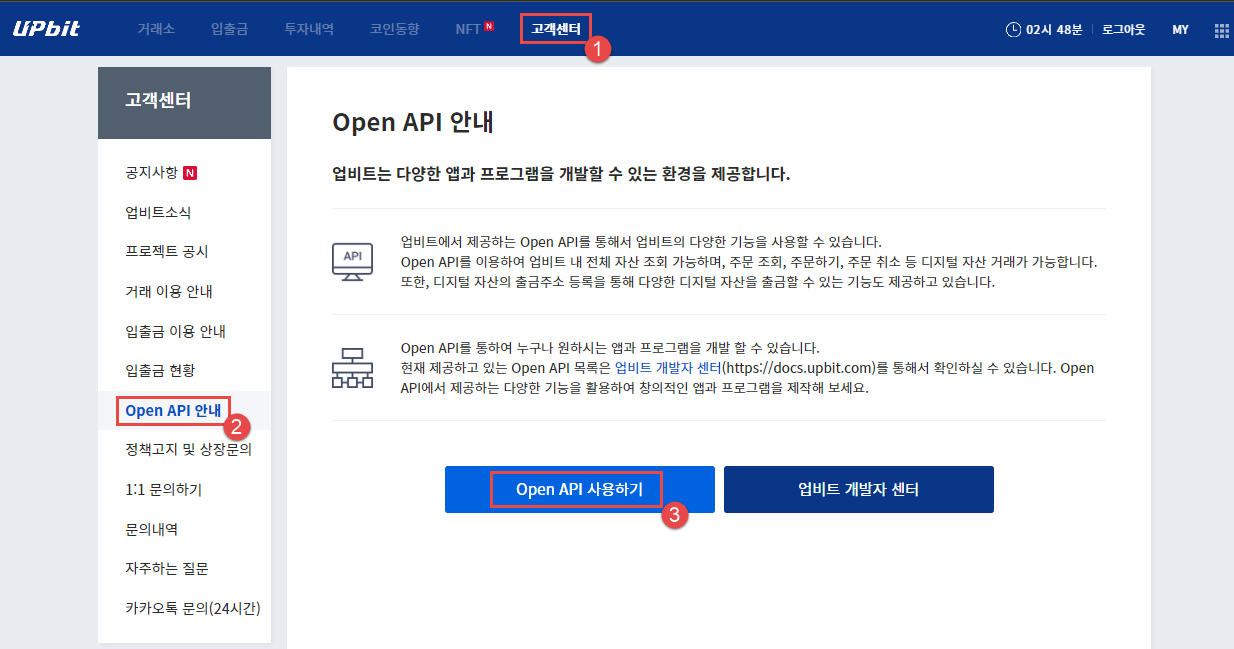Open the 입출금 menu
This screenshot has width=1234, height=649.
pos(229,29)
